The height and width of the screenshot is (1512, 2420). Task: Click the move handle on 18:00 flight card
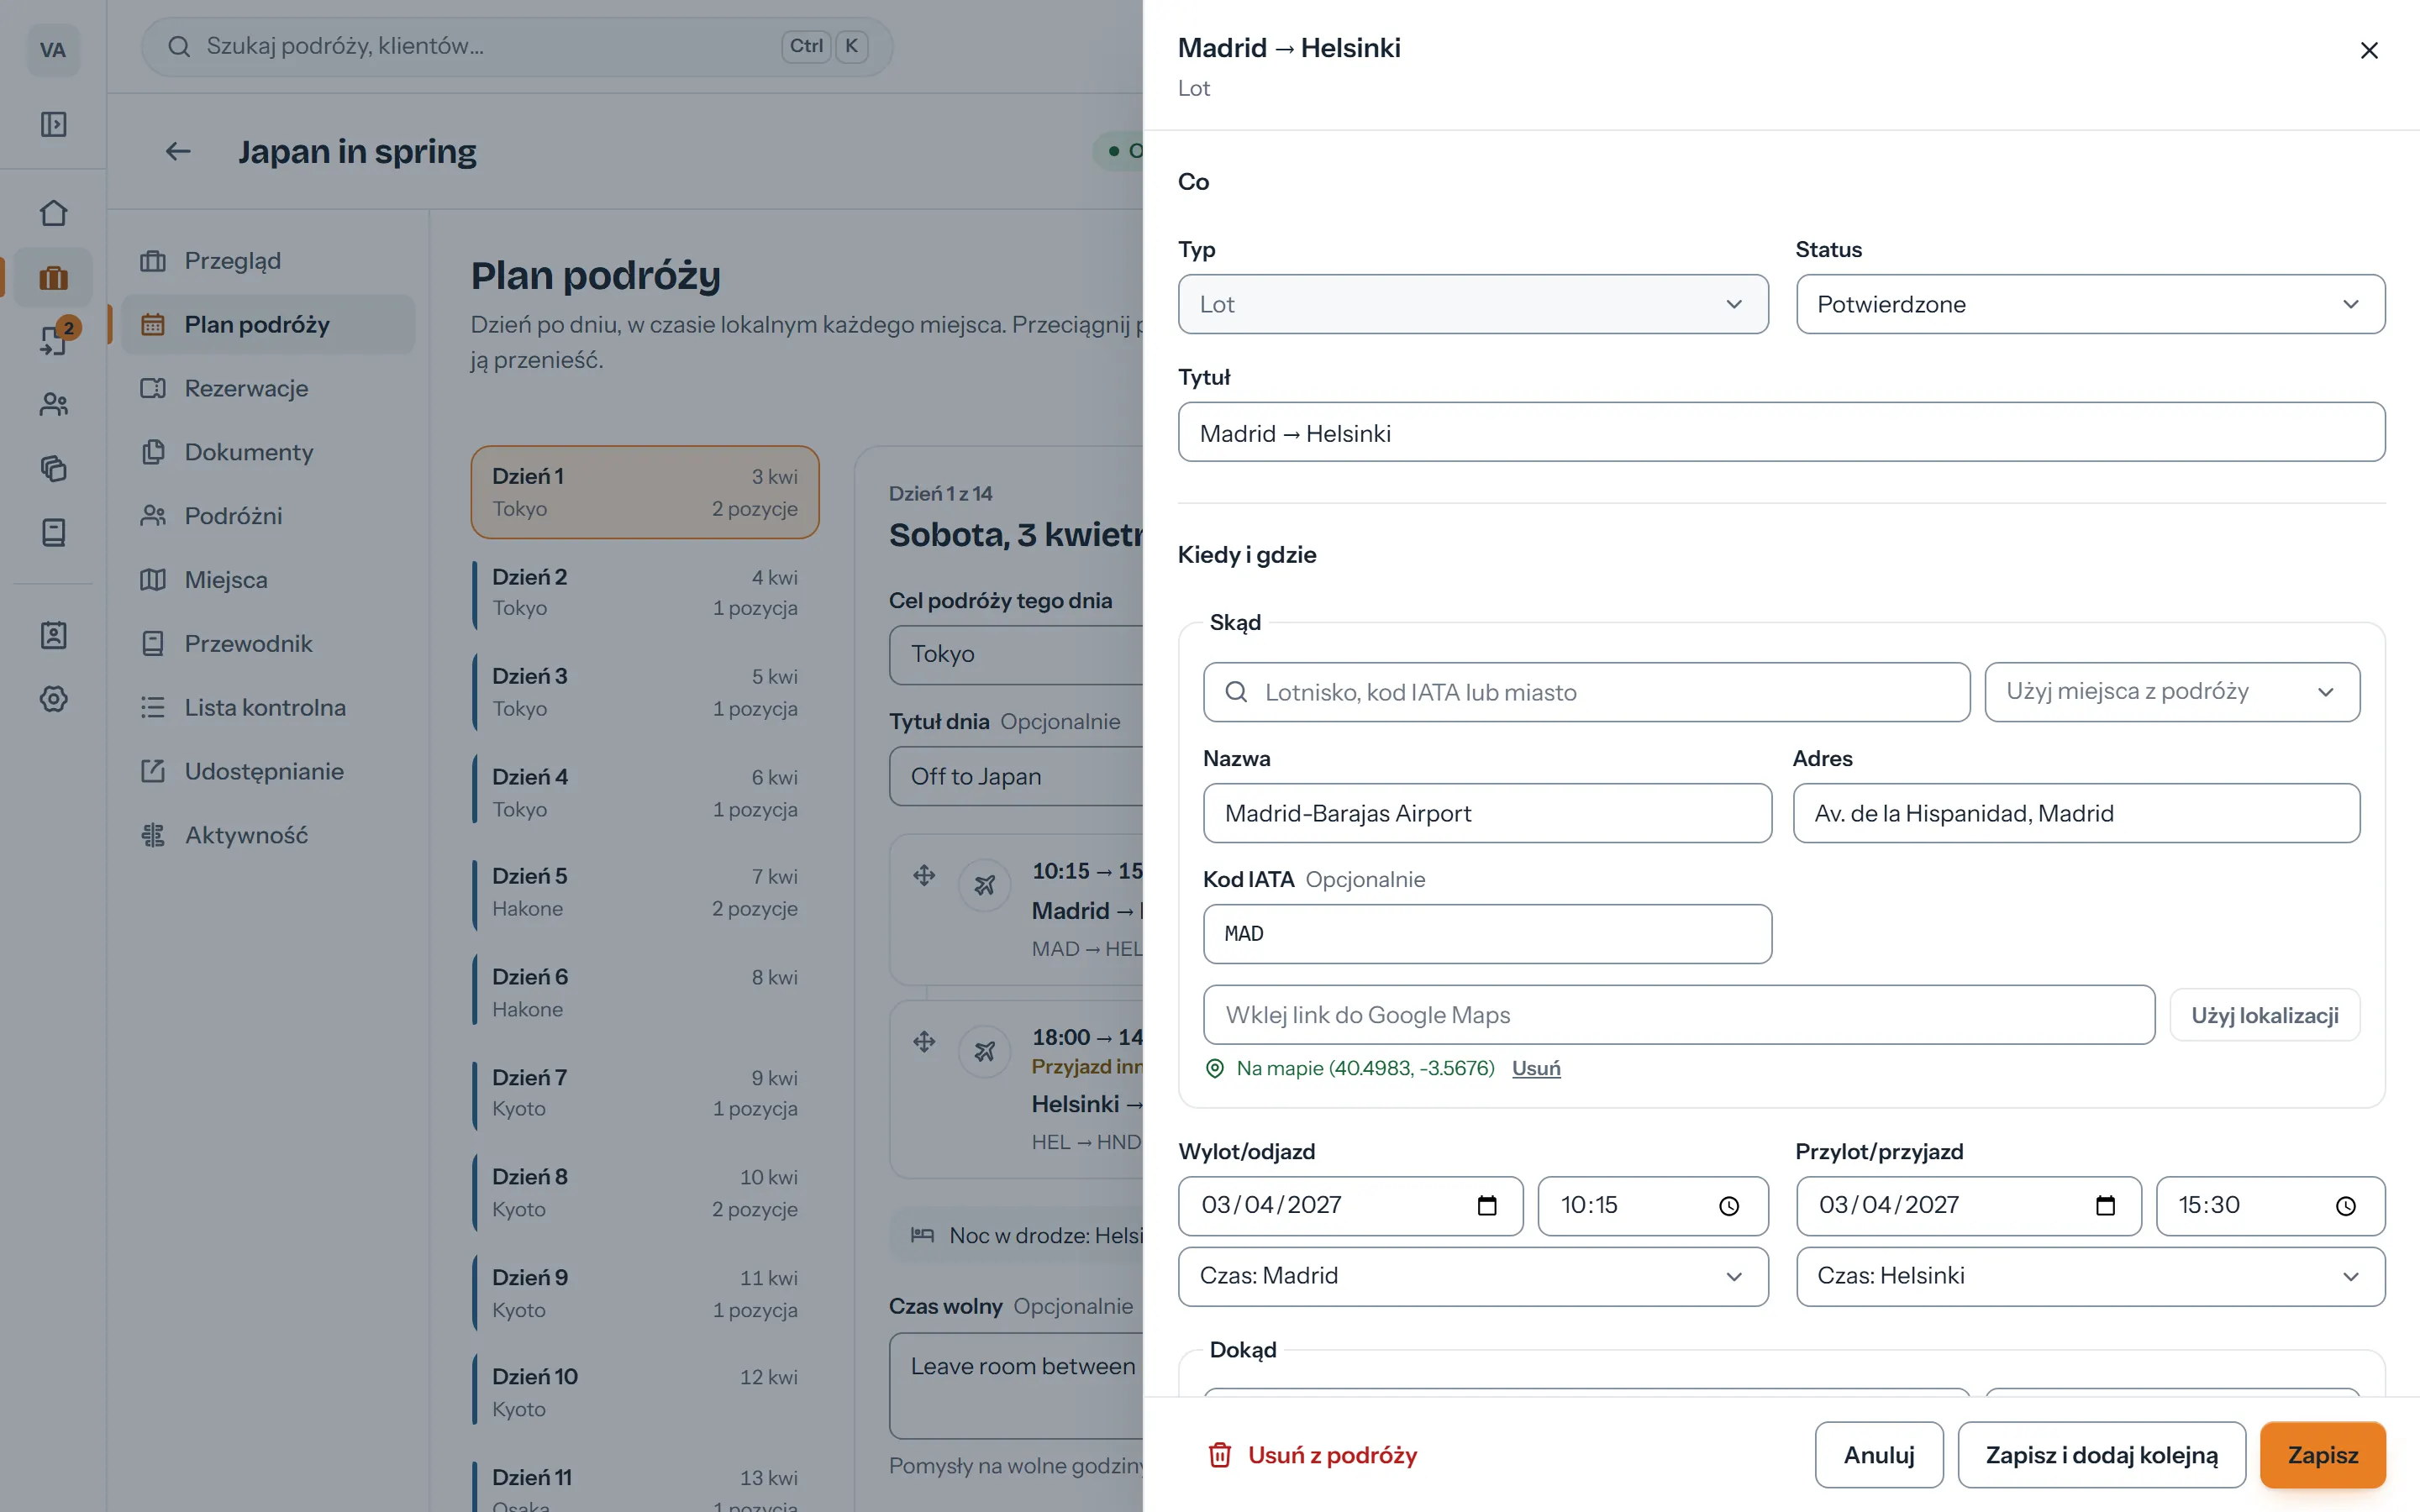[924, 1041]
